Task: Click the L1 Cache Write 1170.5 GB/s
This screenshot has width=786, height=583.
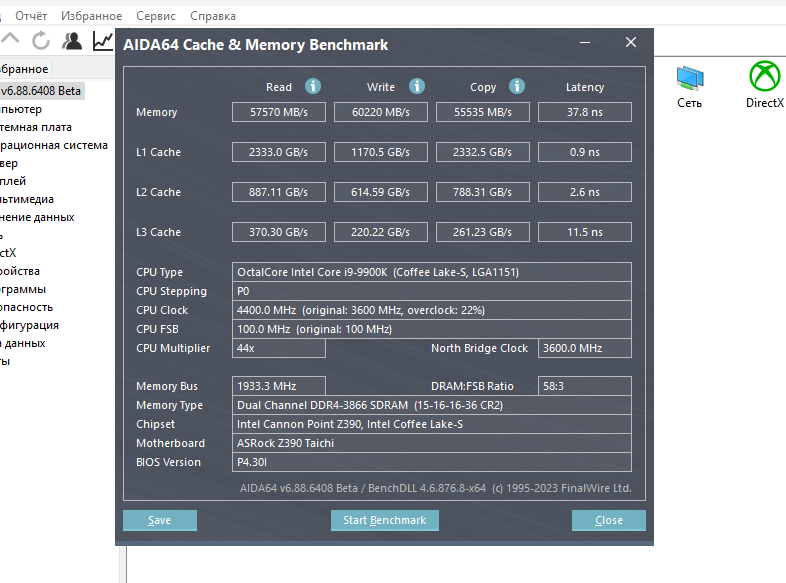Action: coord(381,152)
